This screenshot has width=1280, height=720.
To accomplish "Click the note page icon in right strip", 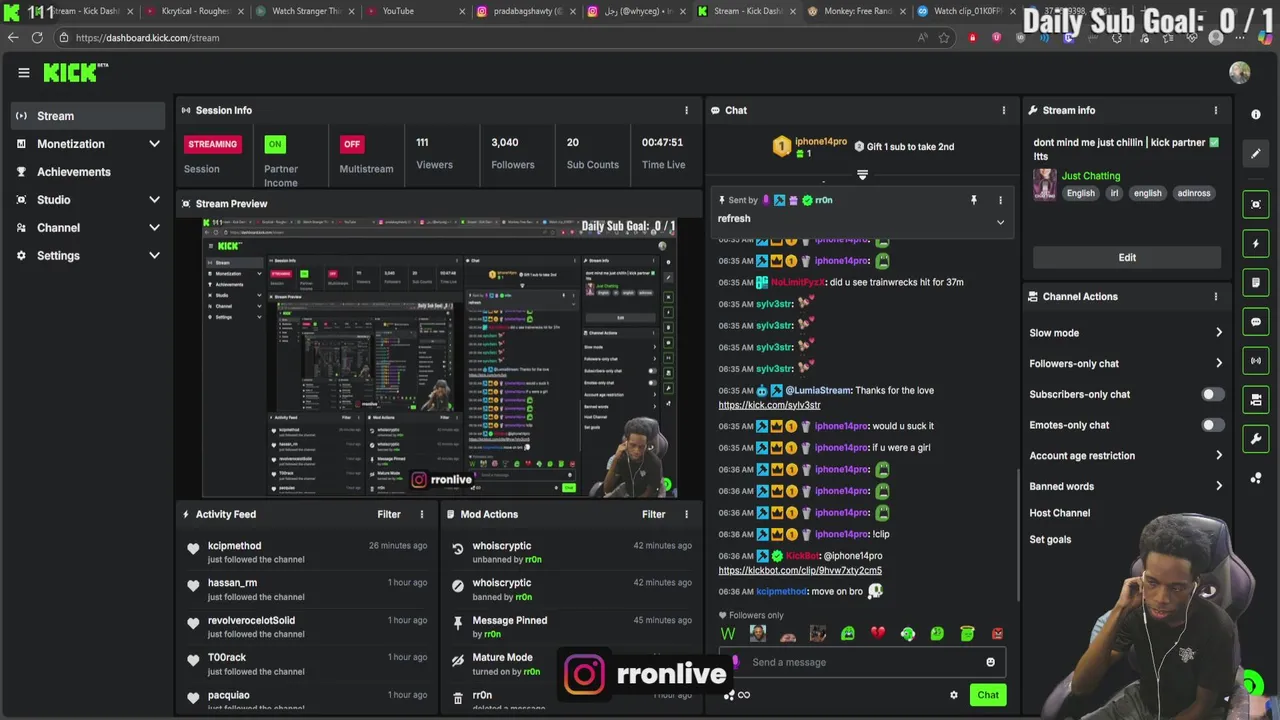I will pos(1256,282).
